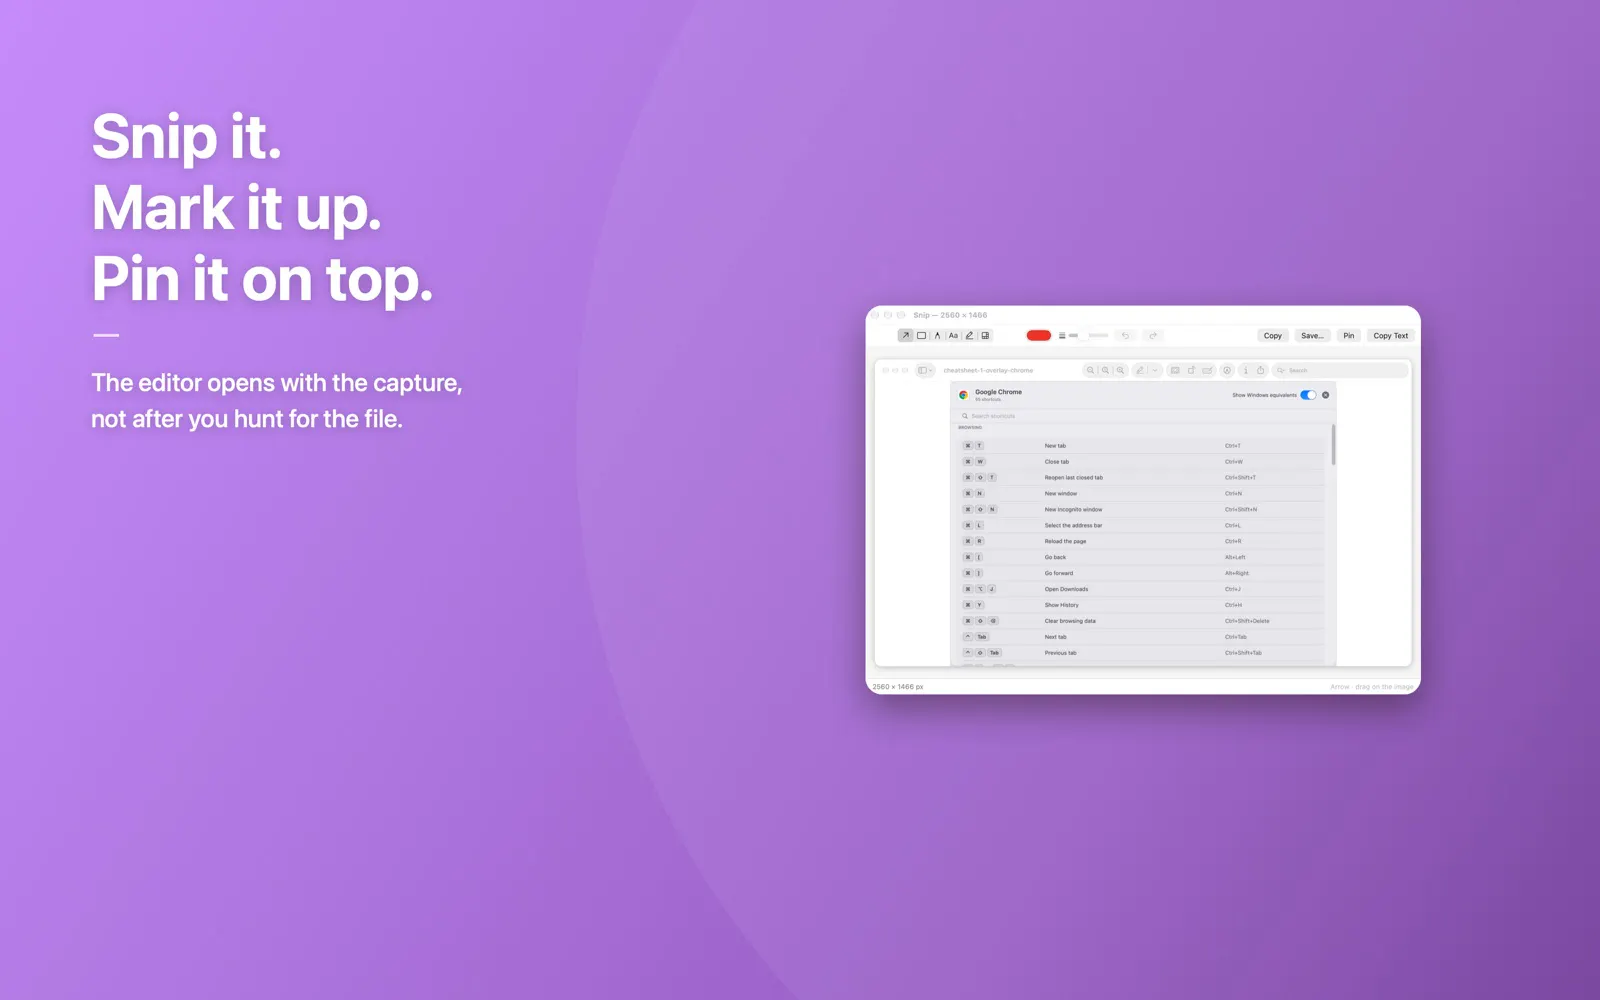Viewport: 1600px width, 1000px height.
Task: Select the Aa text tool
Action: pos(953,335)
